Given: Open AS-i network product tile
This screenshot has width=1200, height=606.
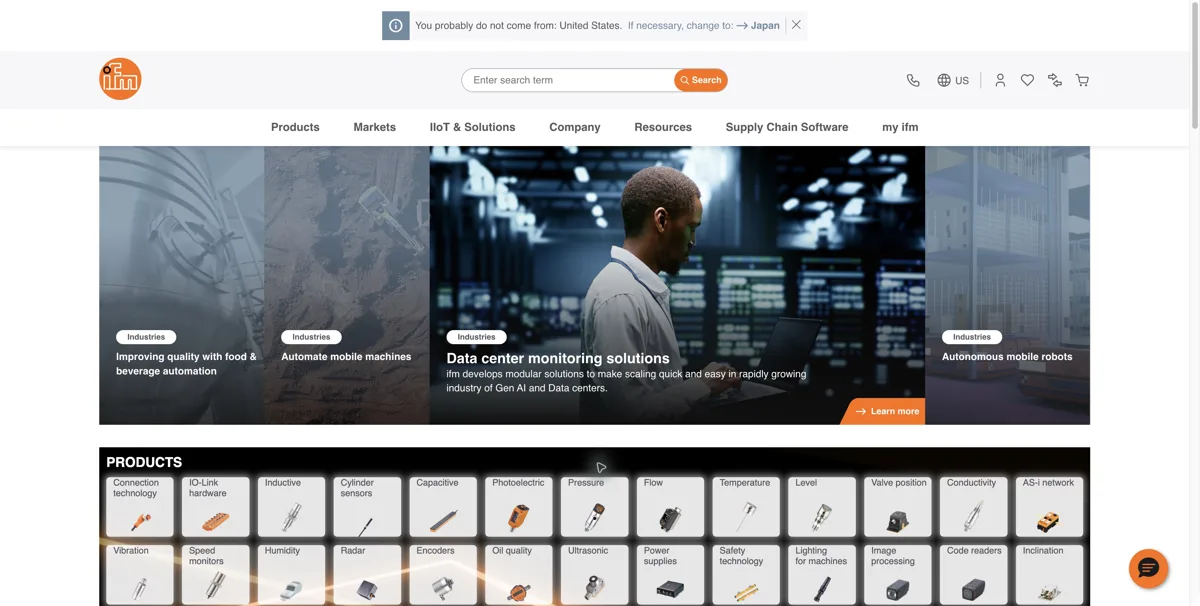Looking at the screenshot, I should click(1049, 506).
